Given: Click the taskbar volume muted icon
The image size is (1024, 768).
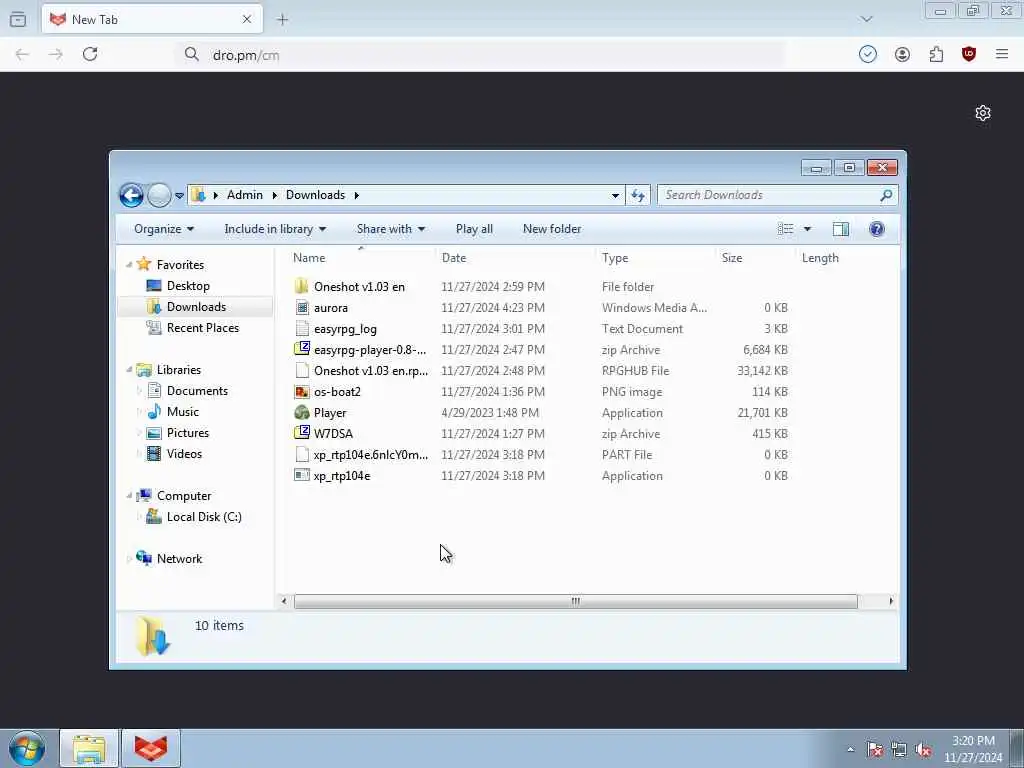Looking at the screenshot, I should coord(923,750).
